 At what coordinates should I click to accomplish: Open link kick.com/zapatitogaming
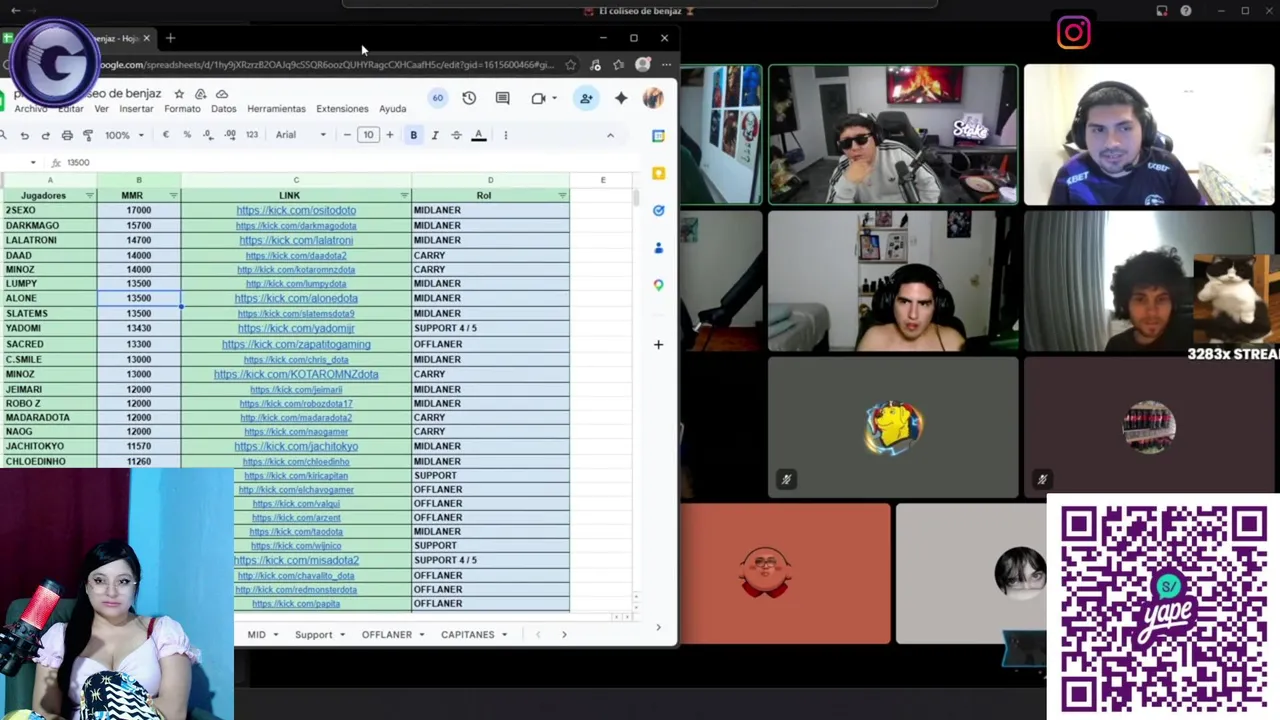tap(296, 344)
